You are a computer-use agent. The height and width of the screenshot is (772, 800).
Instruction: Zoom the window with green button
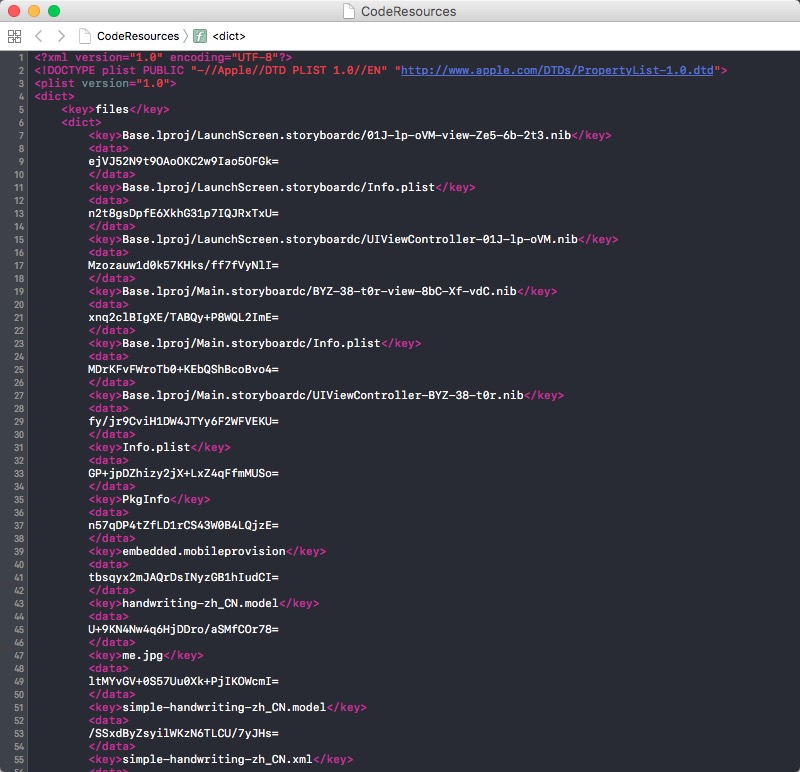[54, 12]
